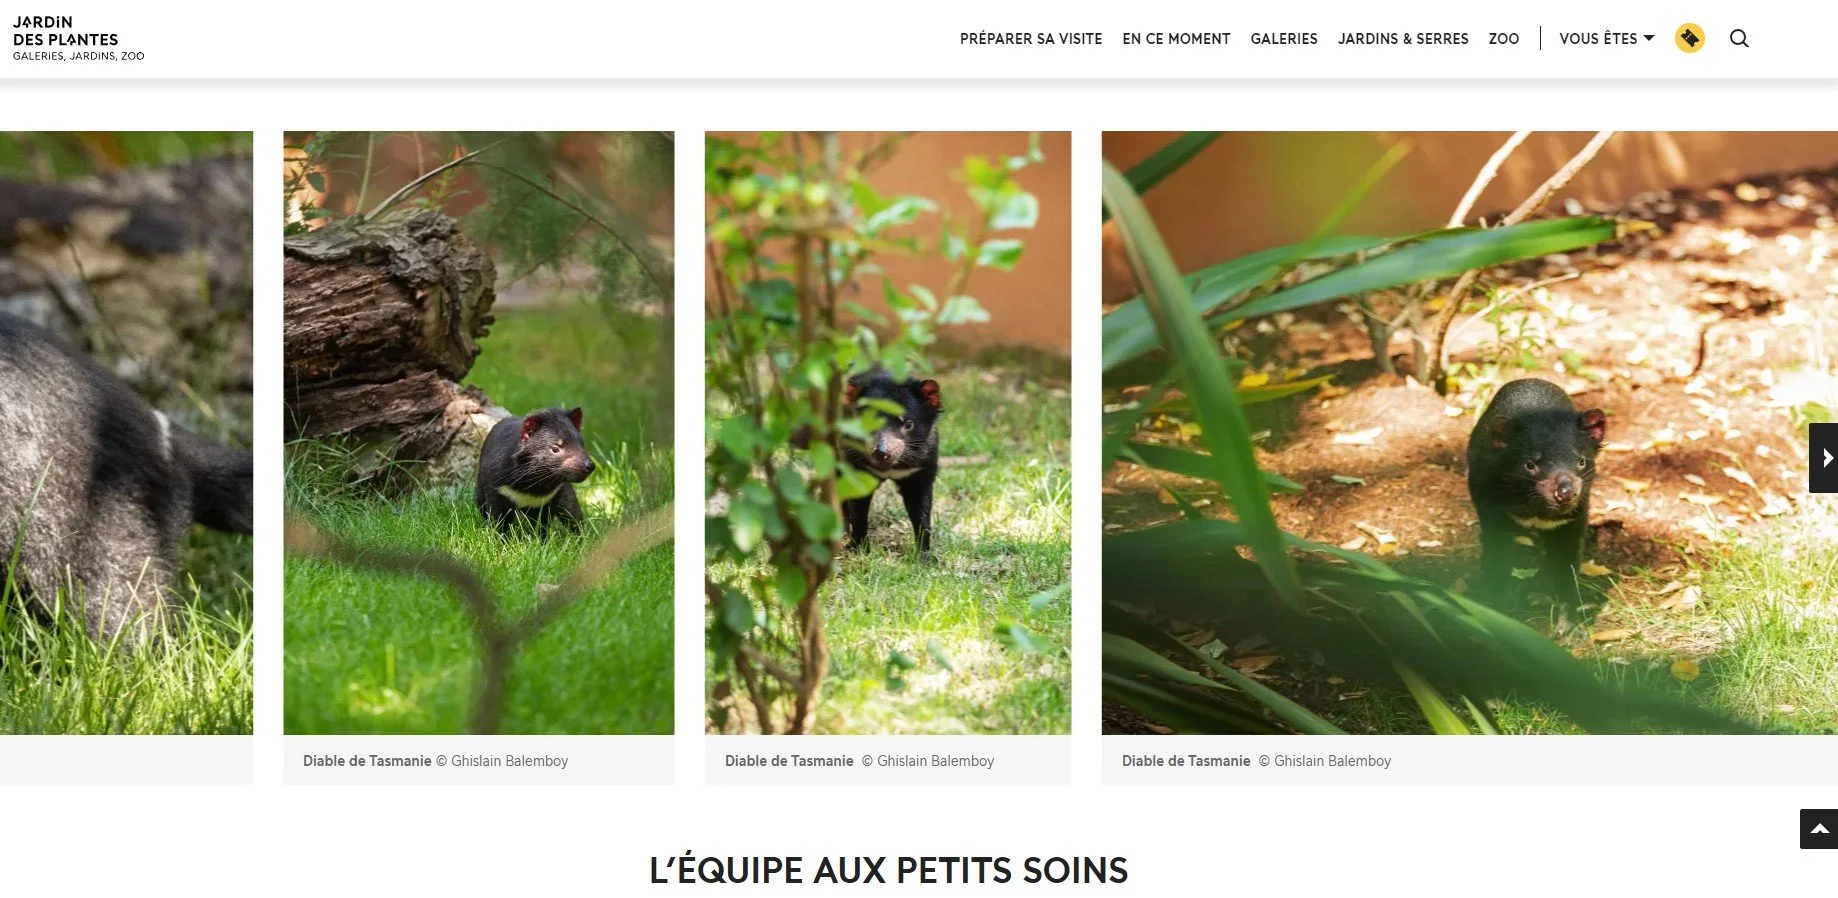Click the caption under the brown soil photo
The height and width of the screenshot is (898, 1838).
[1257, 761]
